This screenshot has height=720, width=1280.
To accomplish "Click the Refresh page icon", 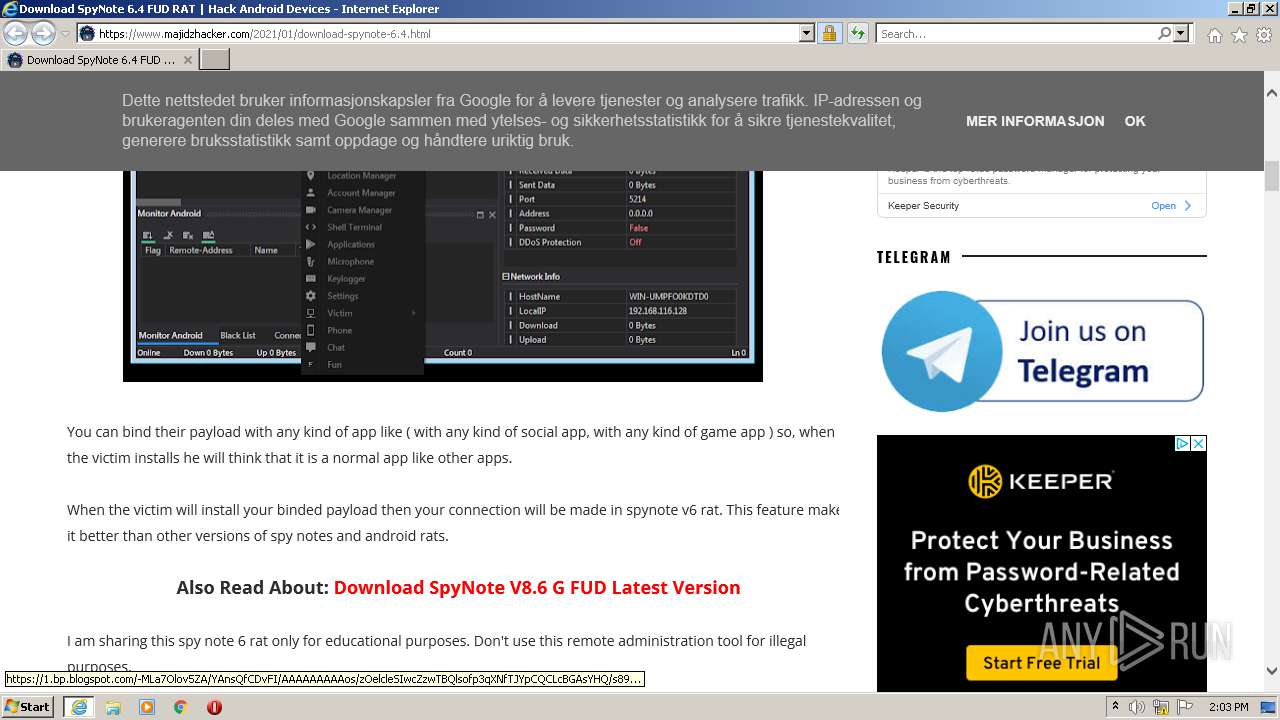I will [858, 33].
